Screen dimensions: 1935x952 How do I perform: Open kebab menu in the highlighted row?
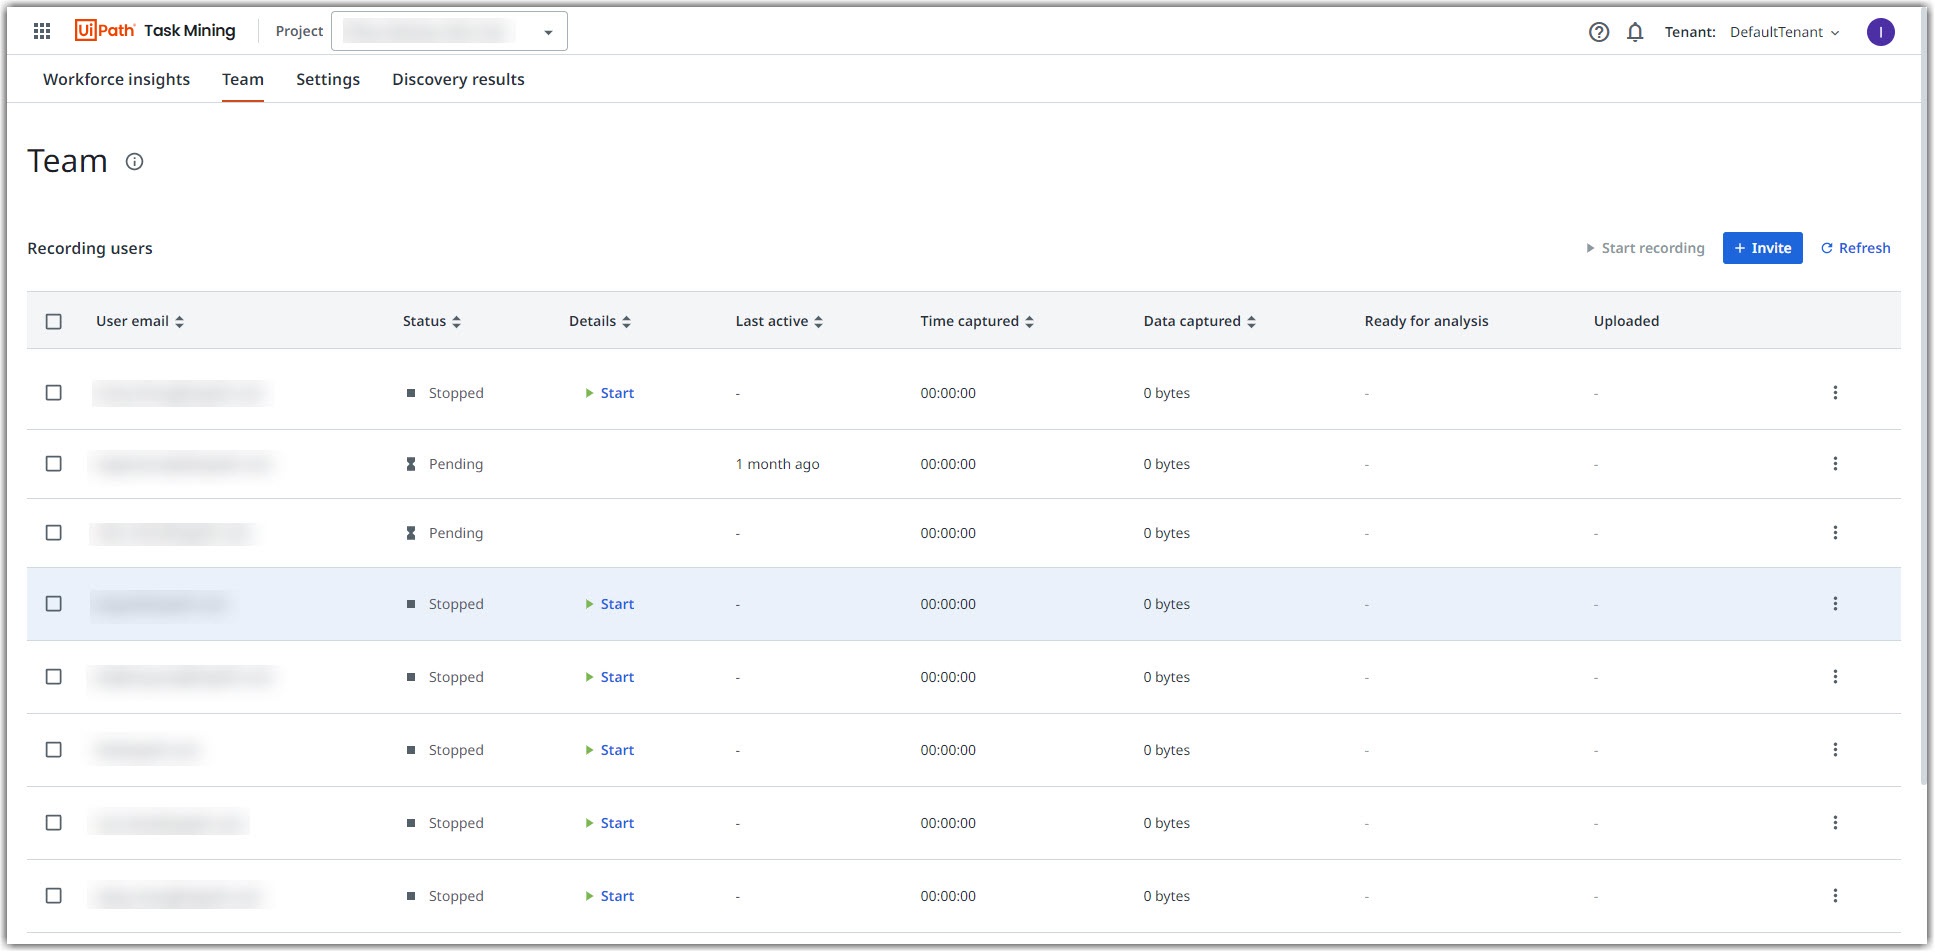[1835, 604]
